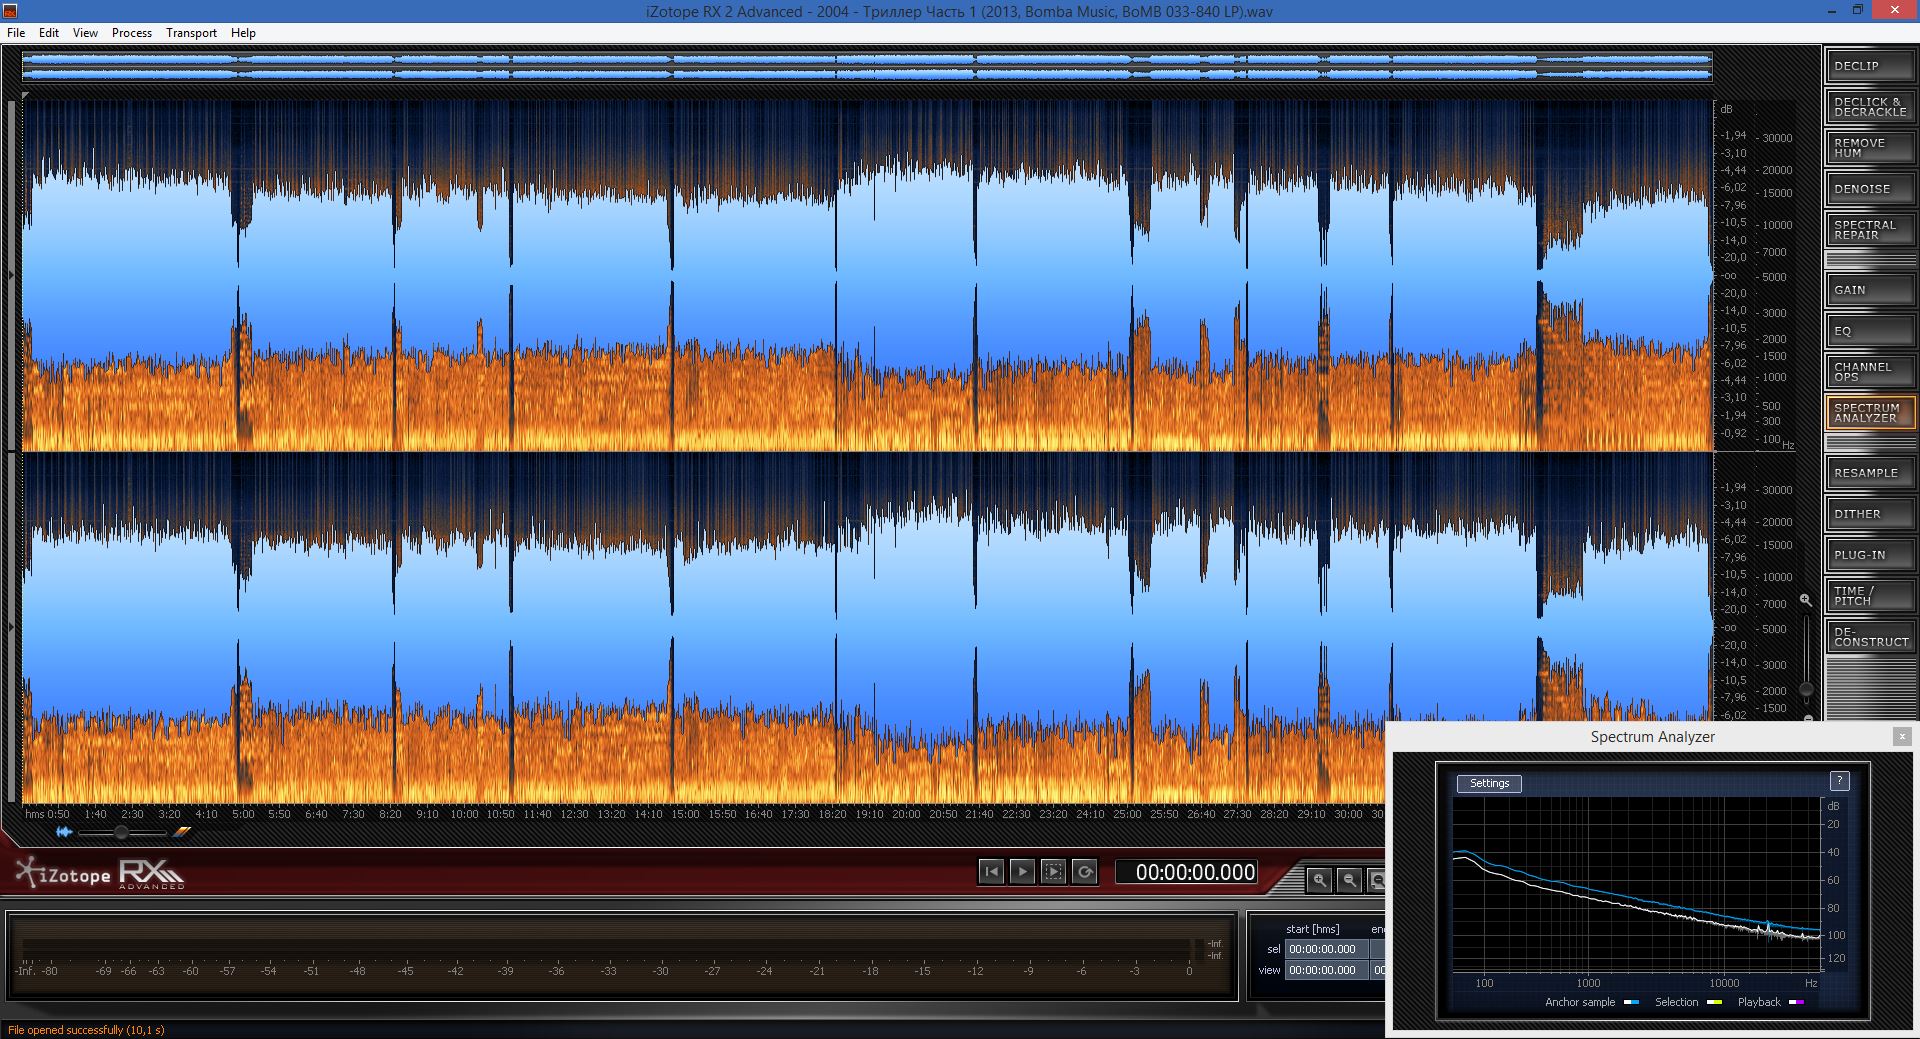
Task: Open the Gain module
Action: (1869, 290)
